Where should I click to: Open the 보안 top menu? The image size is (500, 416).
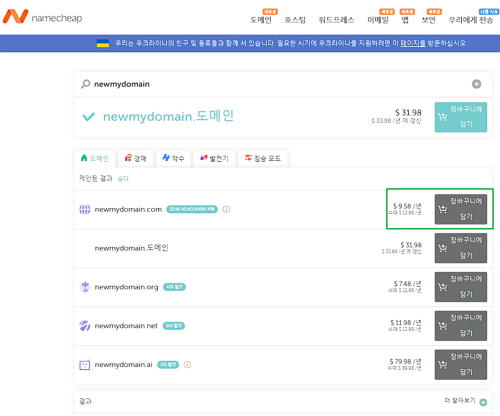[429, 20]
